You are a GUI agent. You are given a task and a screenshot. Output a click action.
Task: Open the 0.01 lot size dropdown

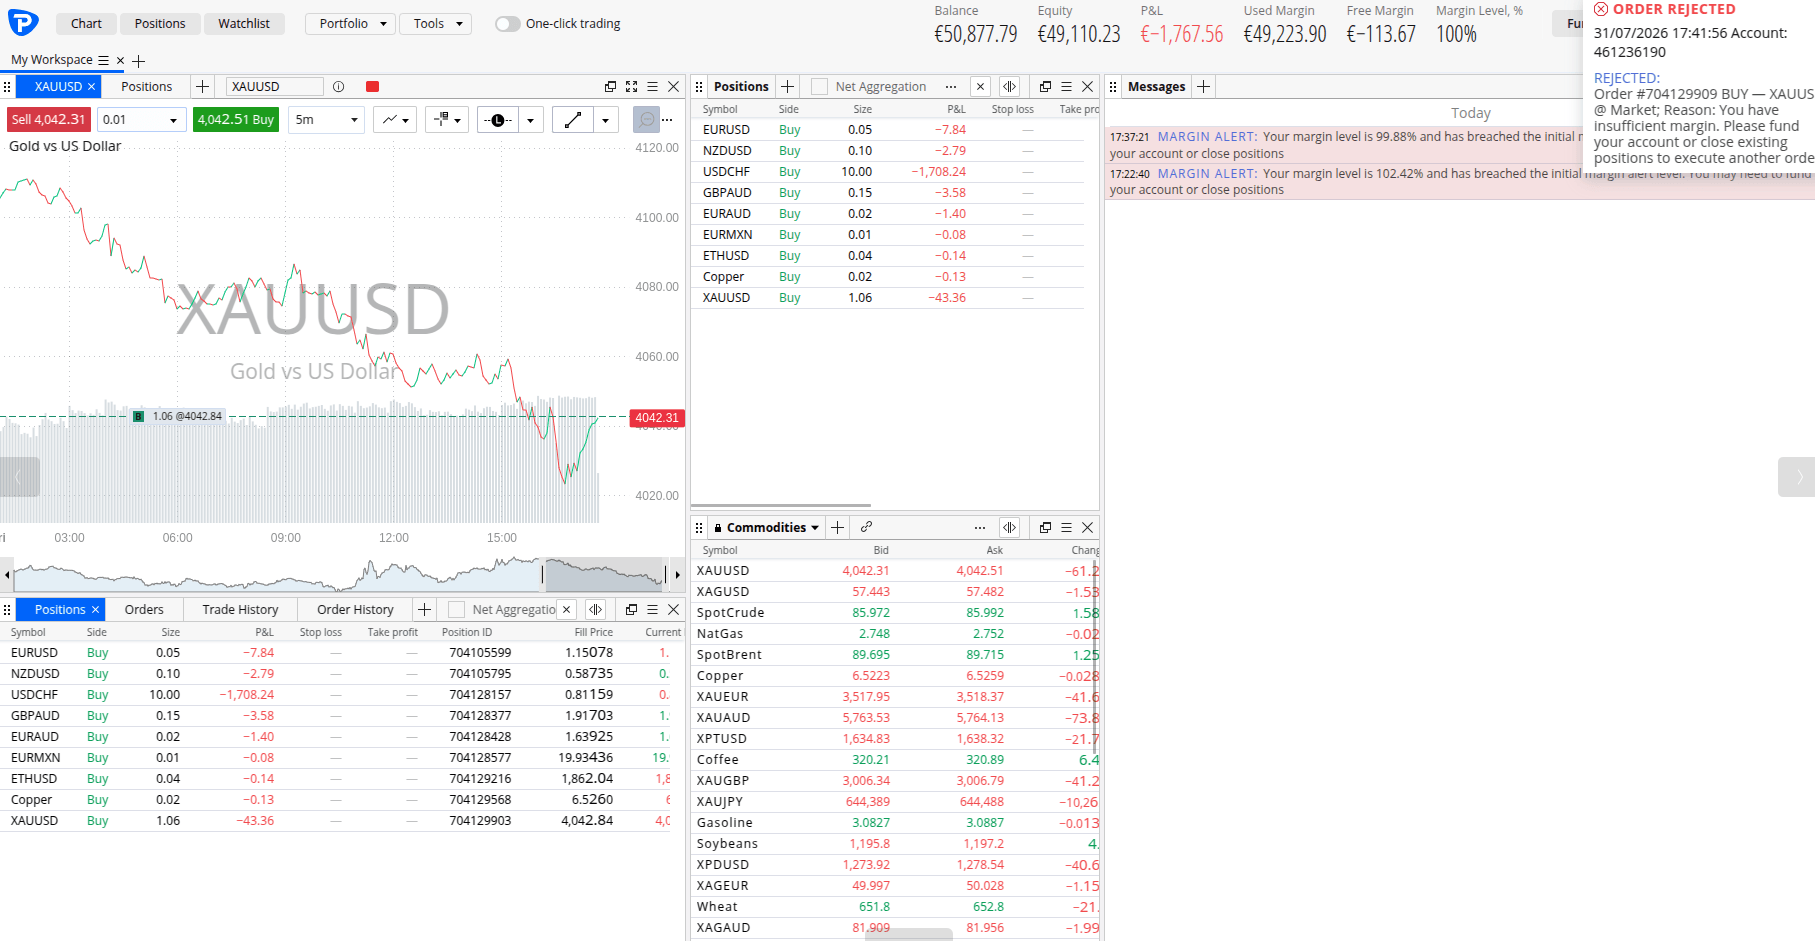(x=141, y=120)
